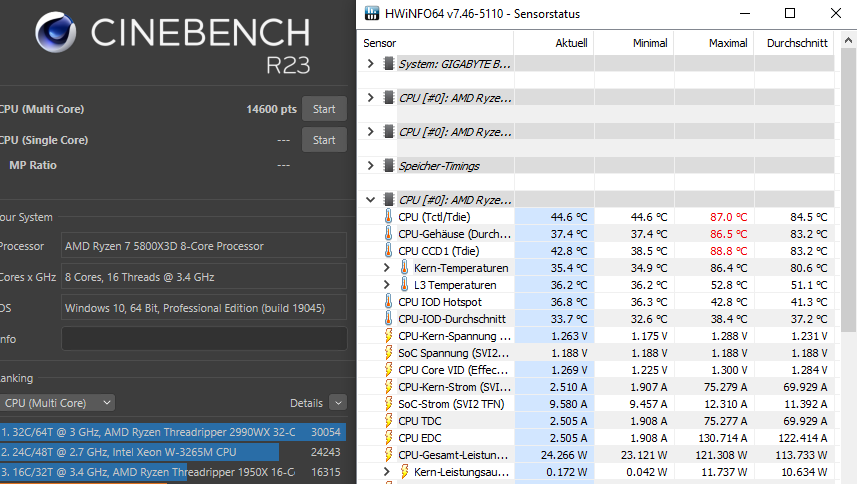The width and height of the screenshot is (857, 484).
Task: Click the Sensor column header
Action: (435, 43)
